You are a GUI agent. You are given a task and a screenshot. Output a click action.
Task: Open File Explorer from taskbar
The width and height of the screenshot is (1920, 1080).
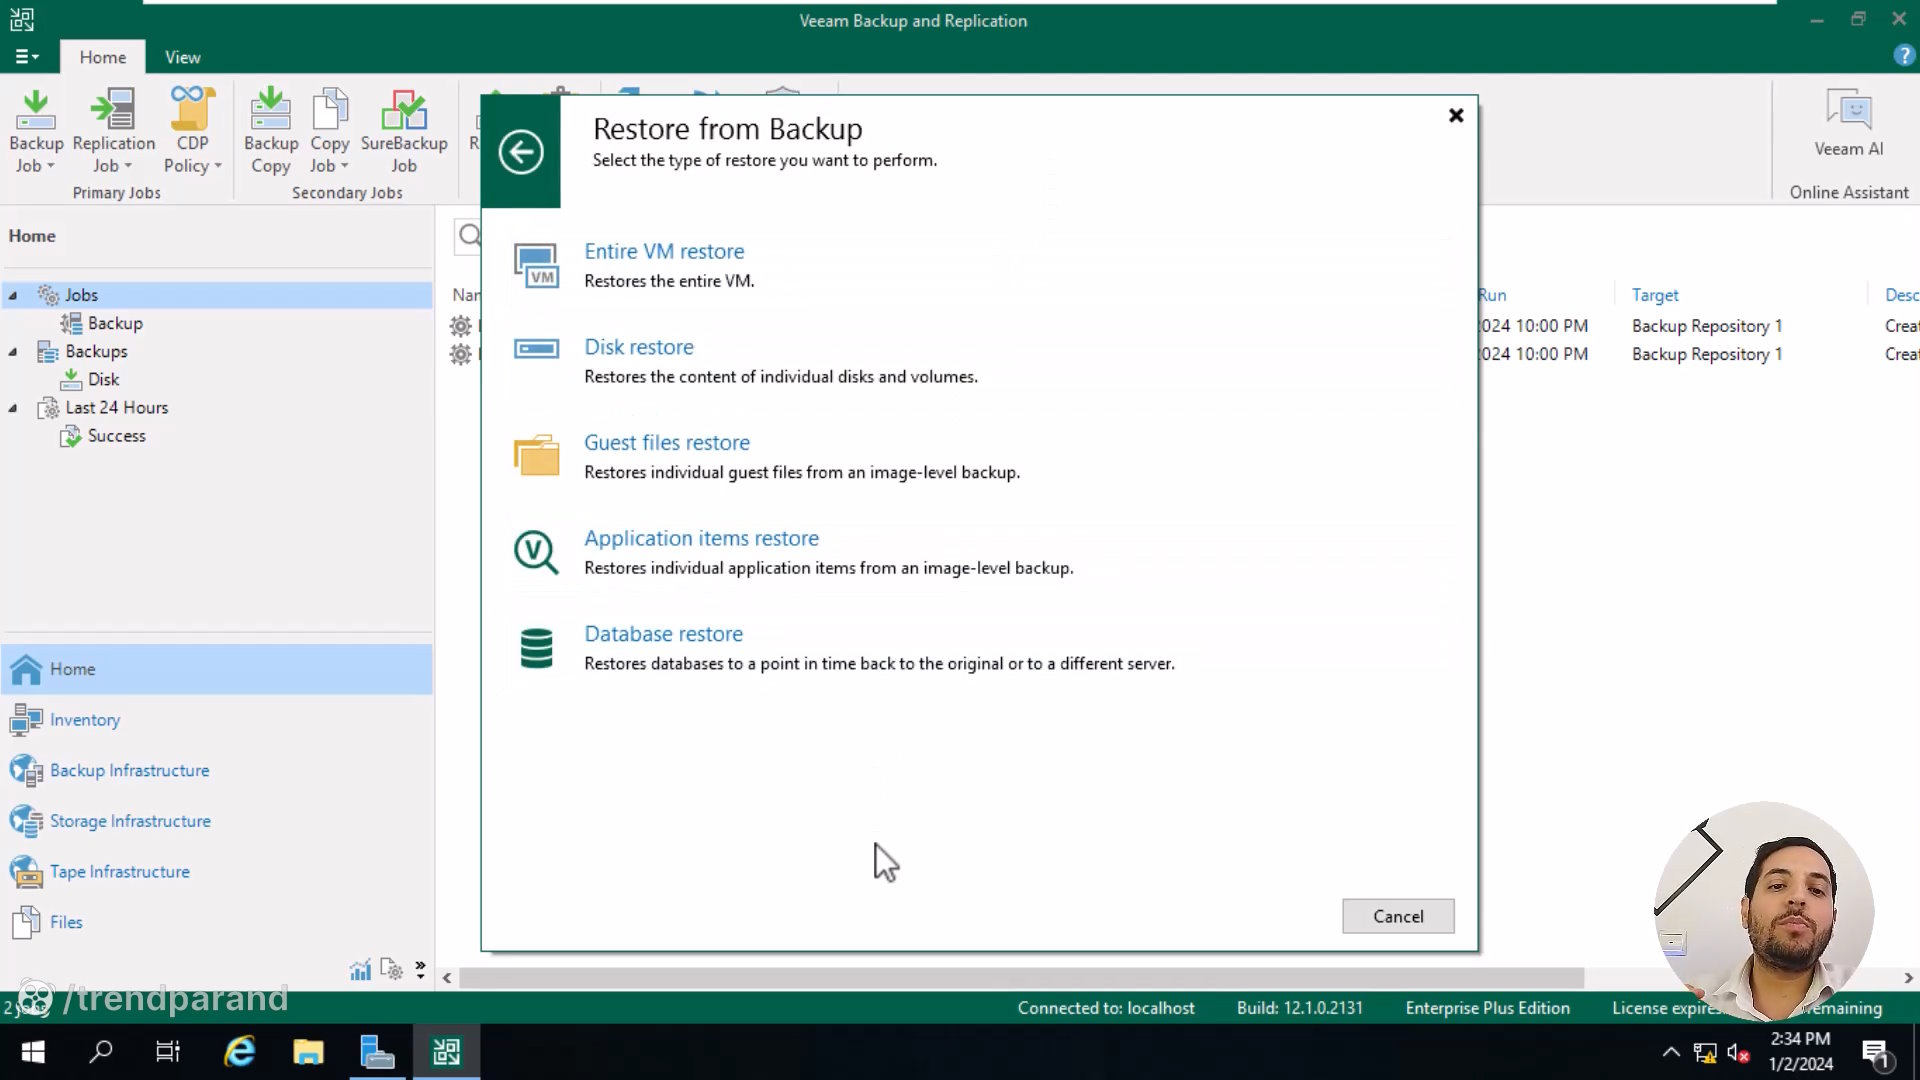[308, 1052]
